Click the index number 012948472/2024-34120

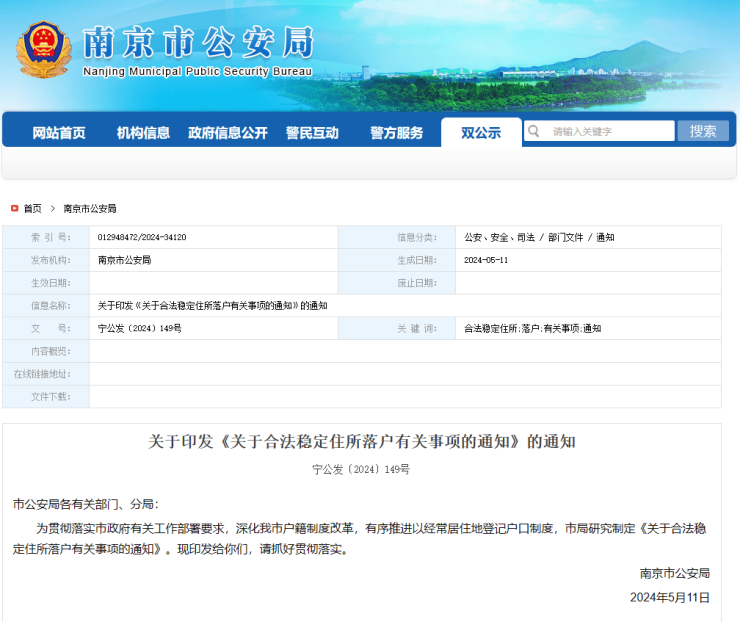pos(142,237)
